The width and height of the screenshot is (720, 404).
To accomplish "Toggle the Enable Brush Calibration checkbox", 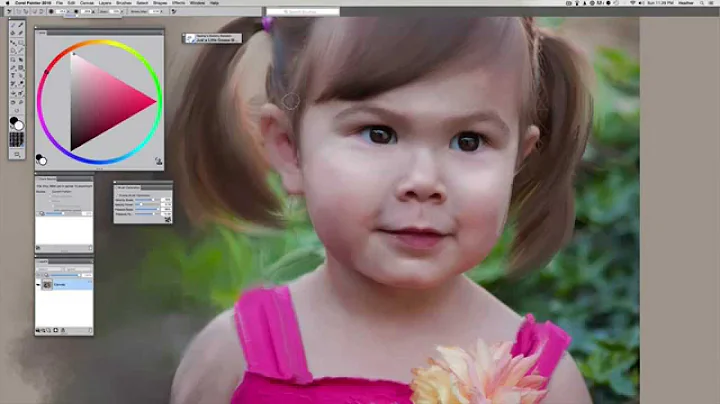I will click(x=117, y=195).
